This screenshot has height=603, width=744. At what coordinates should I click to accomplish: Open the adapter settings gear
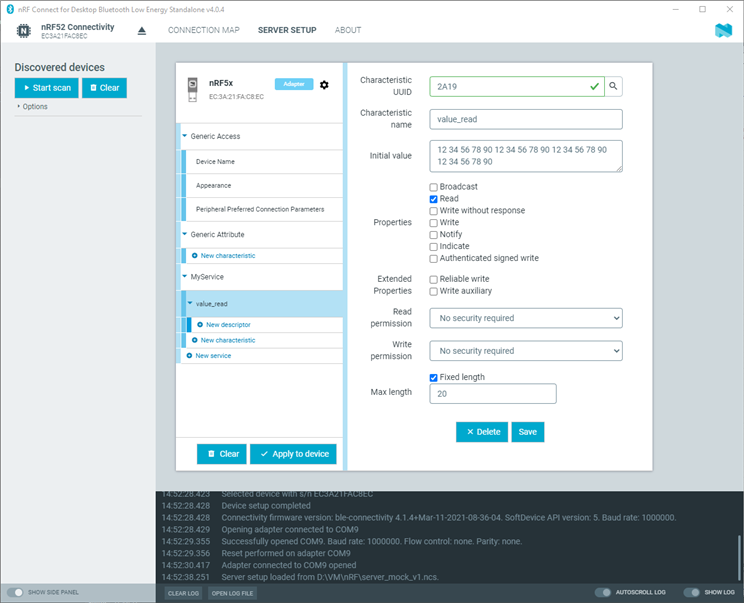click(324, 85)
